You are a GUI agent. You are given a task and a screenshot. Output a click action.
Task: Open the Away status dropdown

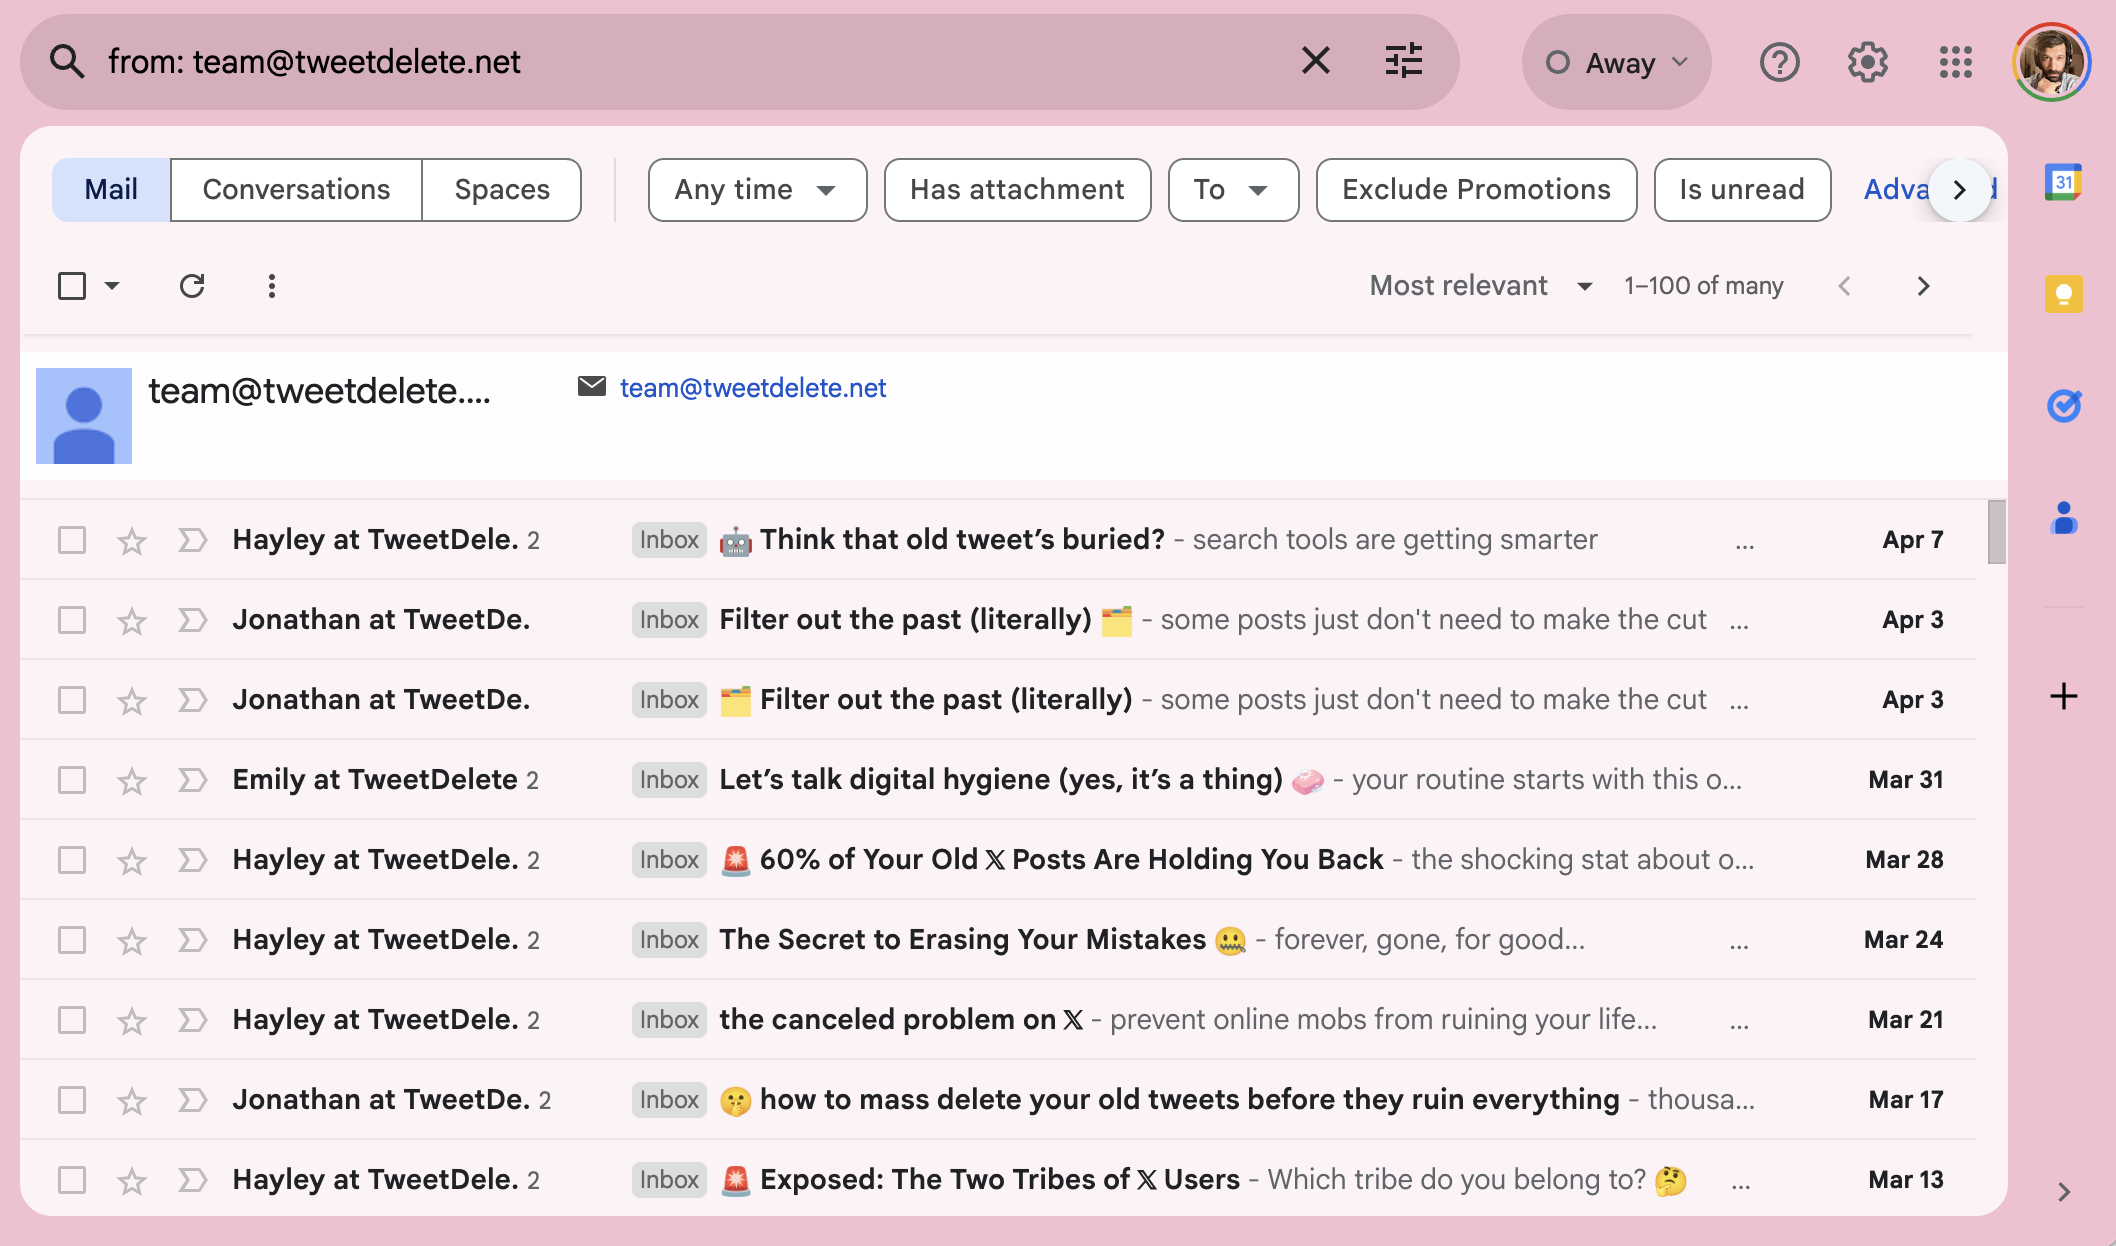click(x=1617, y=62)
